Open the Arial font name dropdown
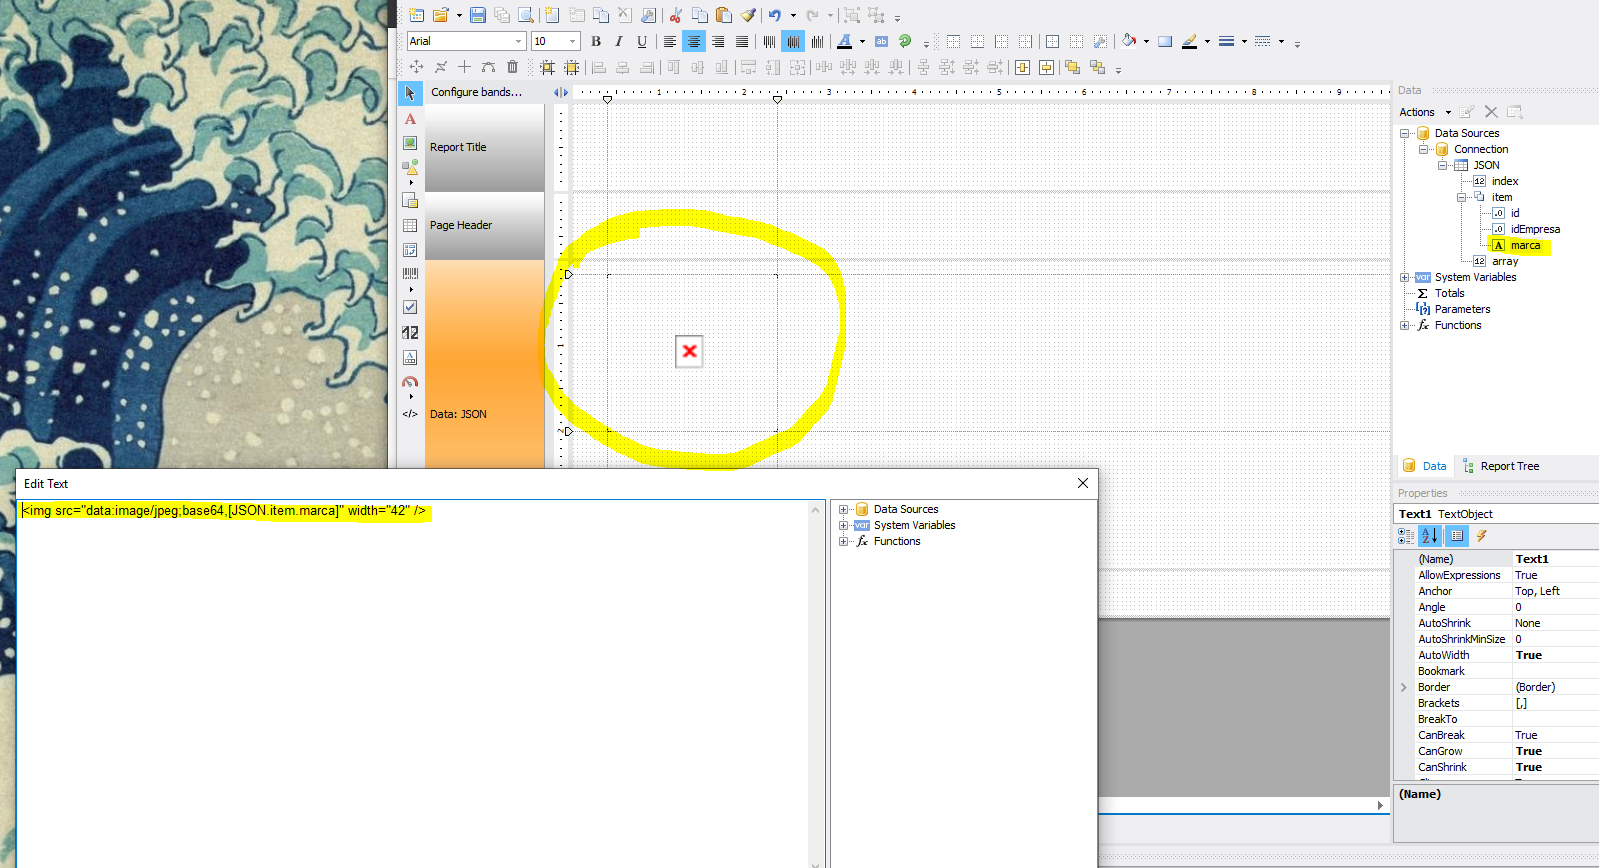Viewport: 1599px width, 868px height. (518, 41)
